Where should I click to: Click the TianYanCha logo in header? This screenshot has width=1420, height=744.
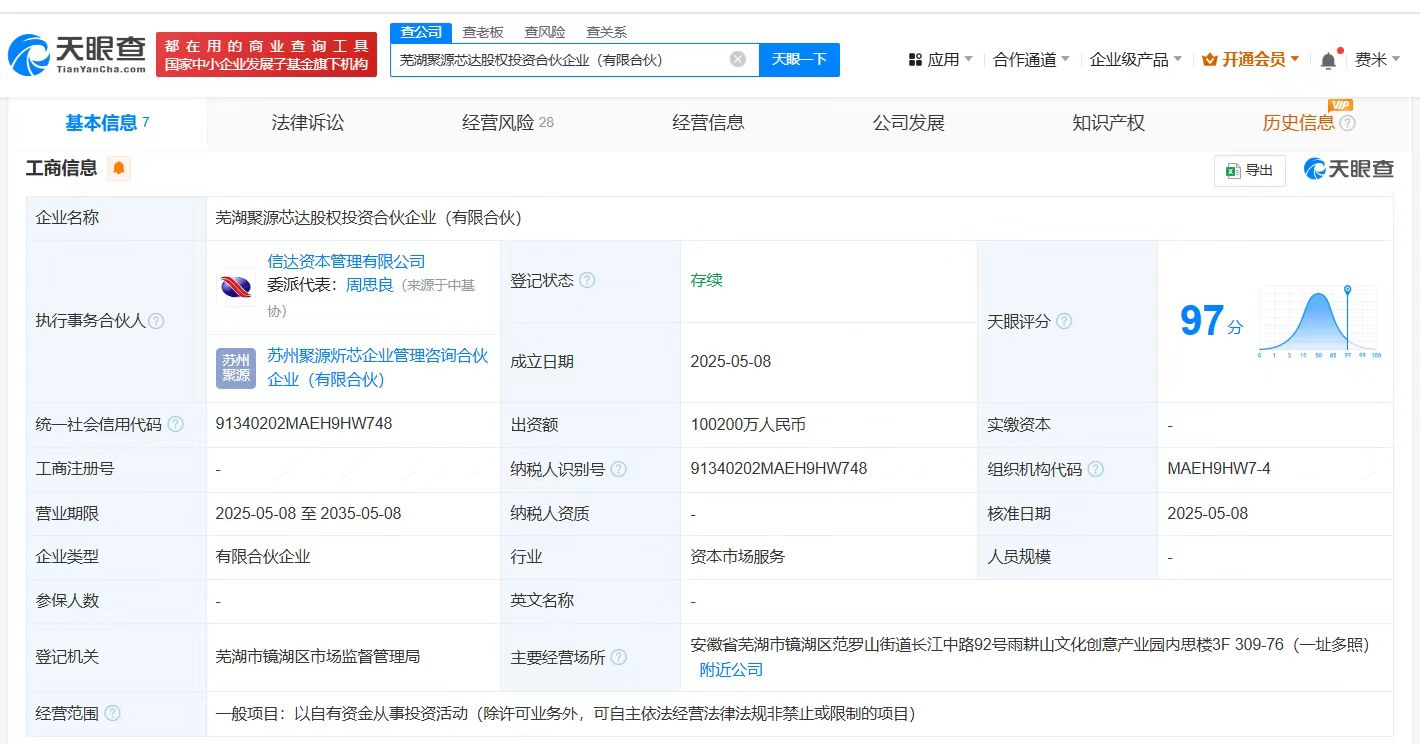[77, 55]
